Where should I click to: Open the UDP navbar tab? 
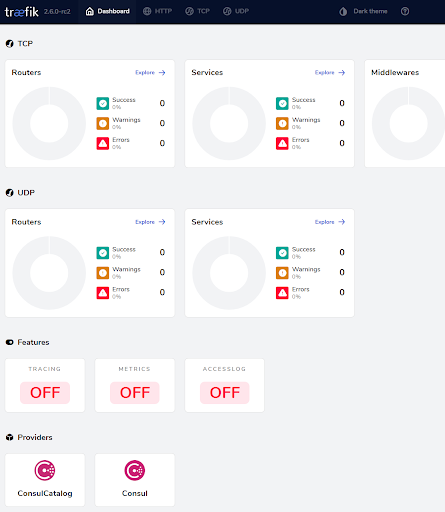pyautogui.click(x=236, y=11)
